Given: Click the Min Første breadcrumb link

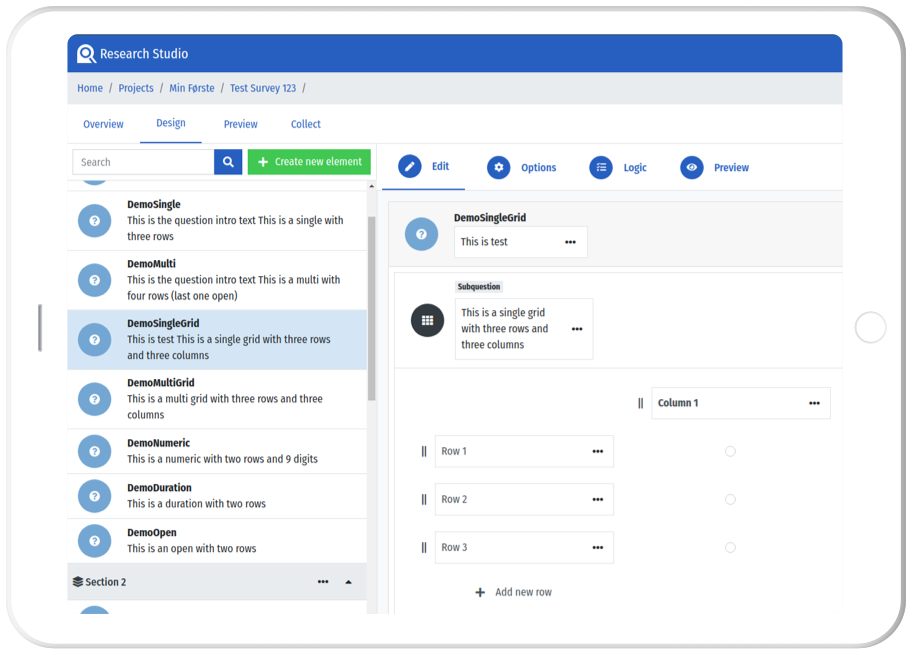Looking at the screenshot, I should pyautogui.click(x=192, y=88).
